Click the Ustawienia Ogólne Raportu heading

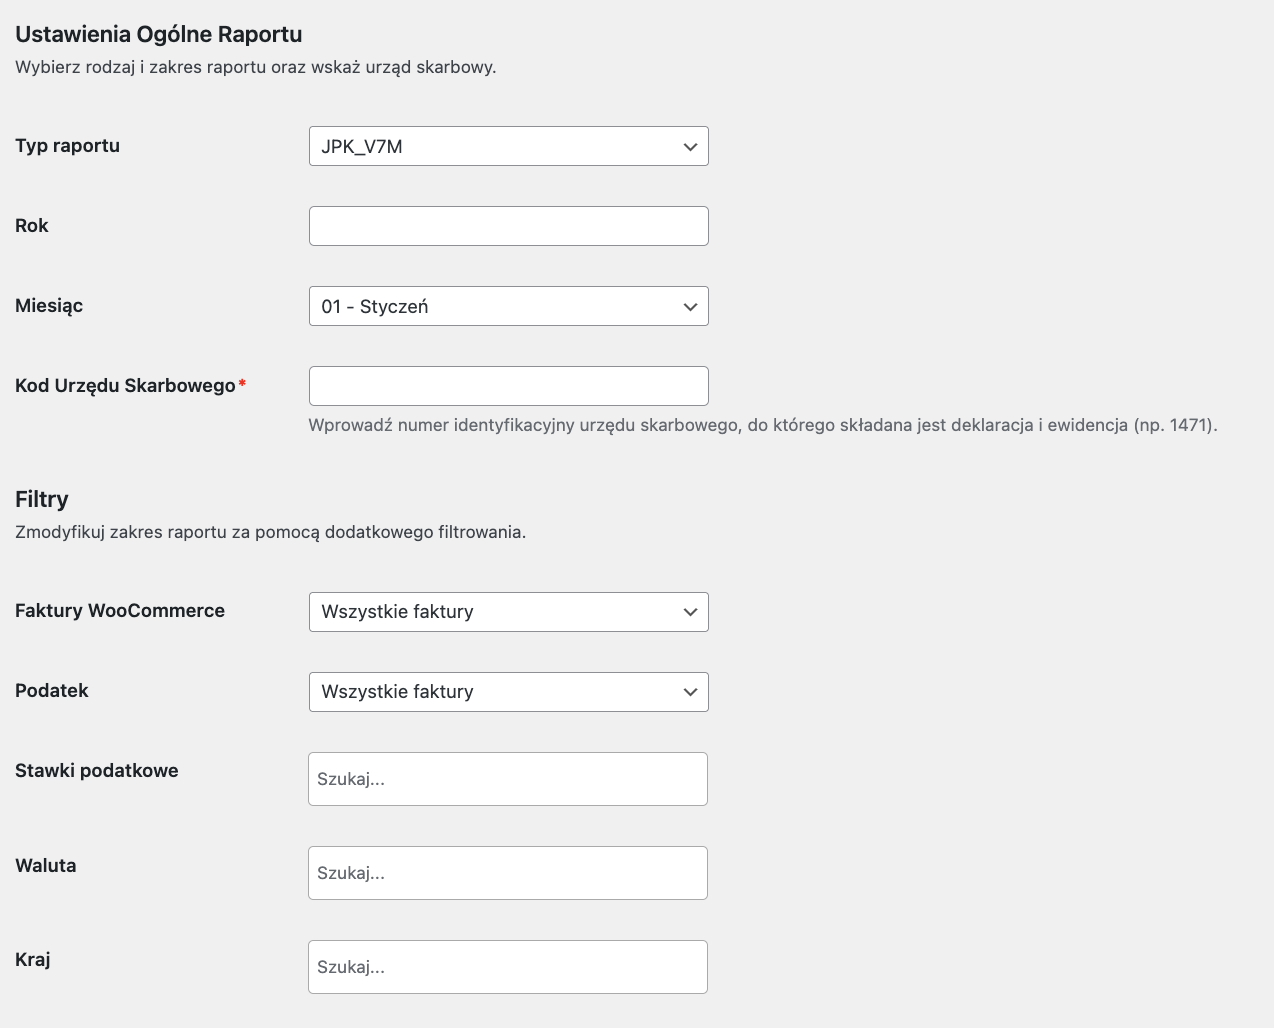(x=159, y=34)
